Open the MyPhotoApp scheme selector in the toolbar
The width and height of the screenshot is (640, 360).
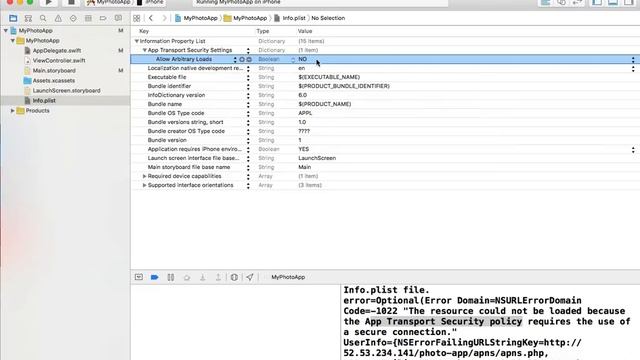tap(109, 2)
